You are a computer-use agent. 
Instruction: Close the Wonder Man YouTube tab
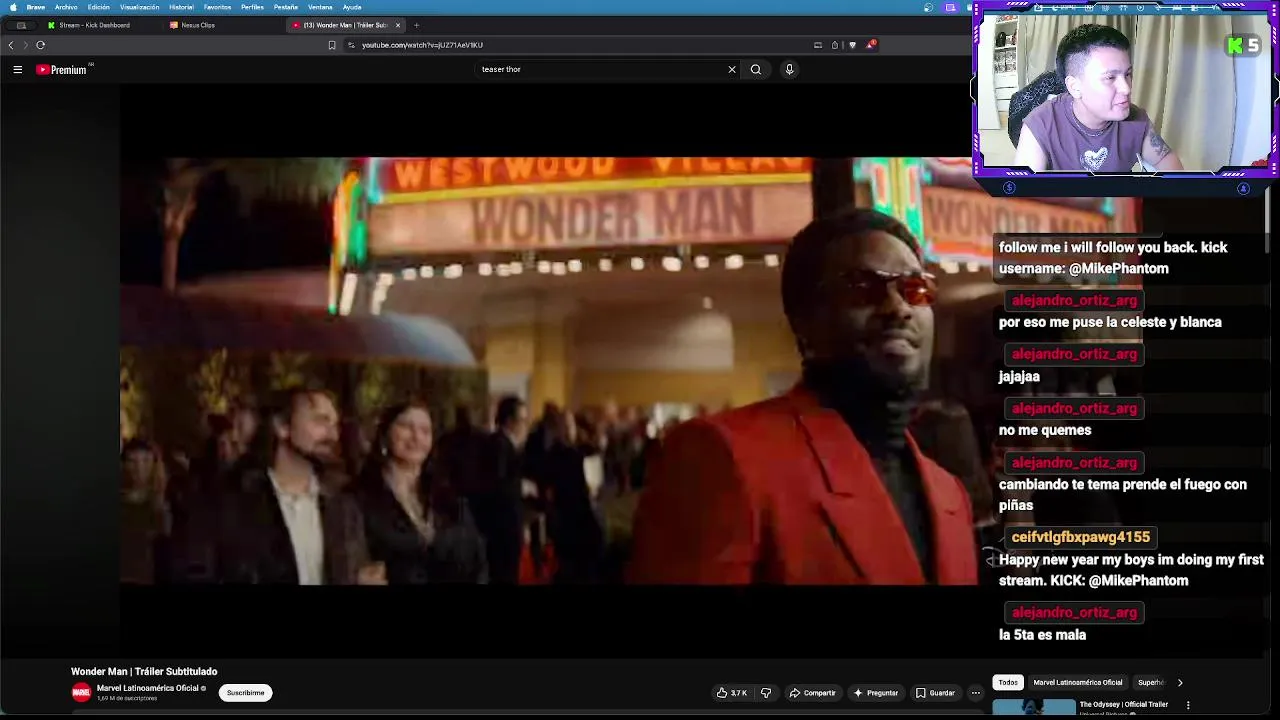pos(398,25)
